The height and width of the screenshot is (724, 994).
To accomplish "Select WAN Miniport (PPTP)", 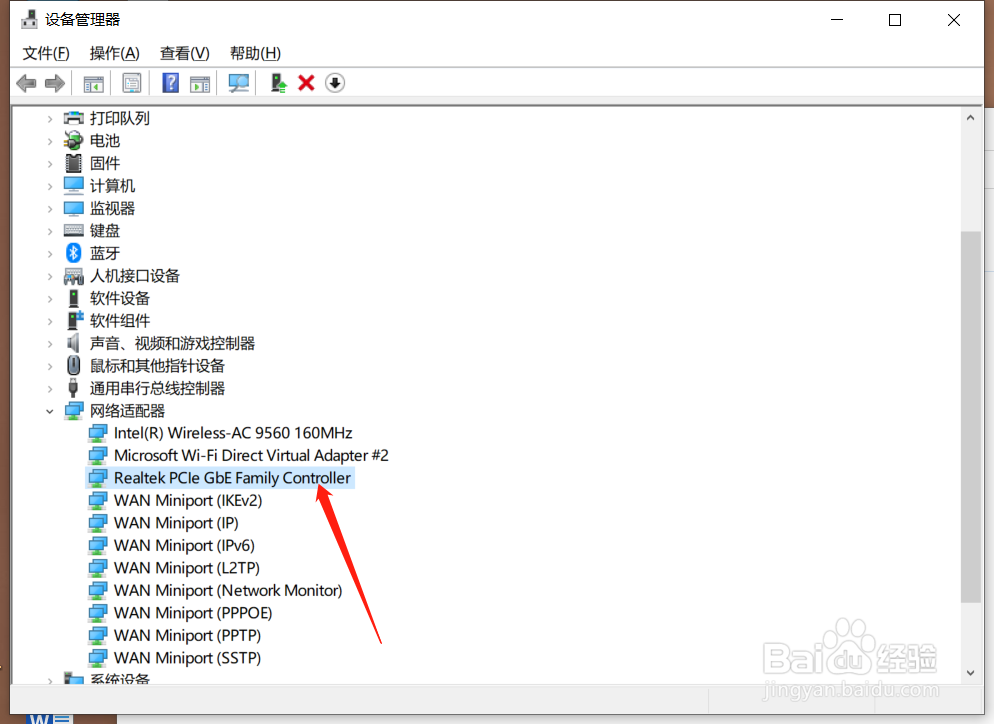I will pos(187,635).
